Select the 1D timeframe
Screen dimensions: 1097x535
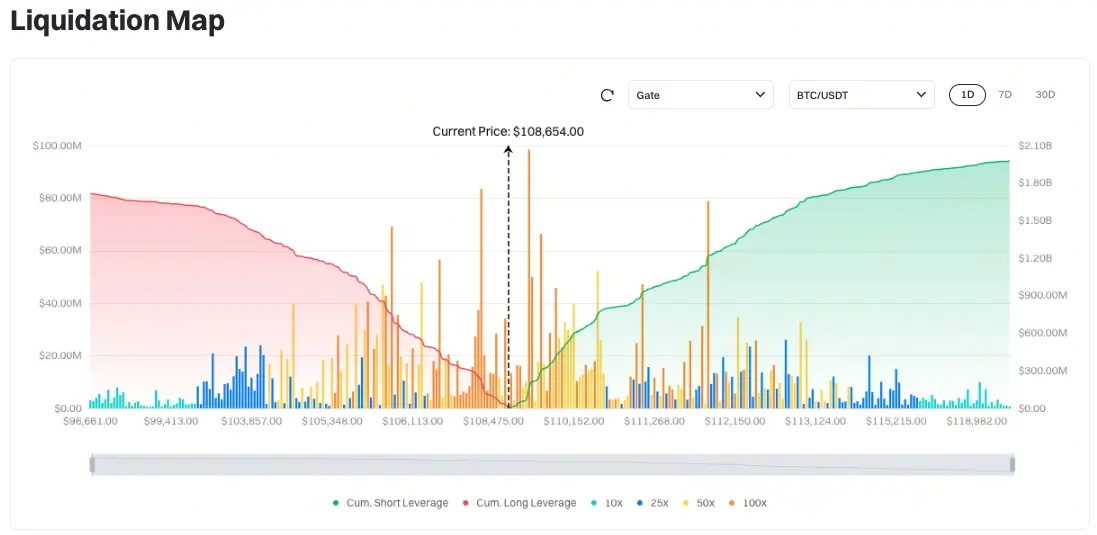point(967,94)
